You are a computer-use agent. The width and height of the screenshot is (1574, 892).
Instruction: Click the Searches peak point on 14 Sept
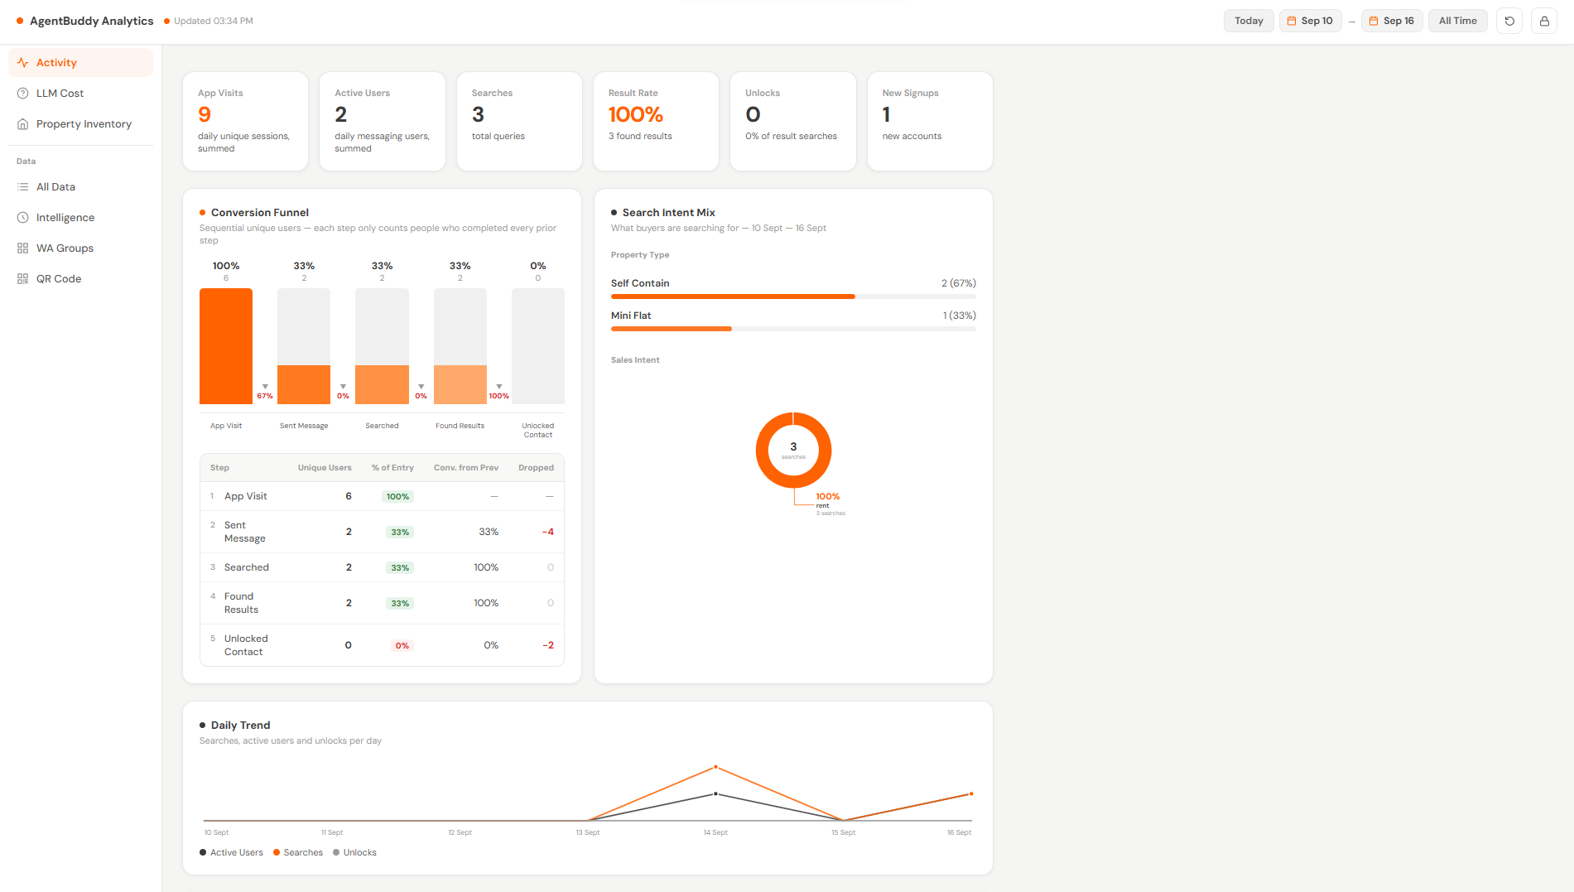coord(716,767)
